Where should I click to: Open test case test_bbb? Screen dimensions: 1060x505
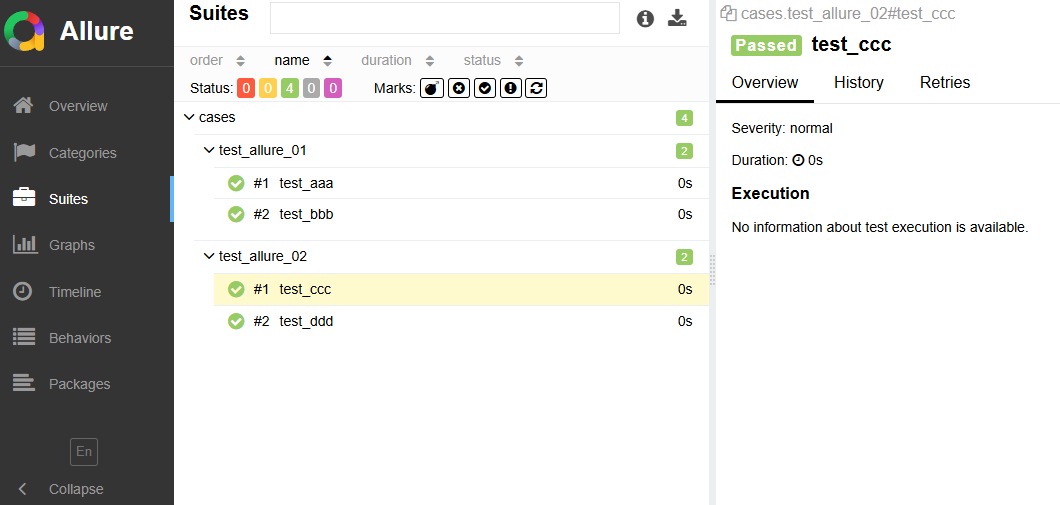click(461, 214)
